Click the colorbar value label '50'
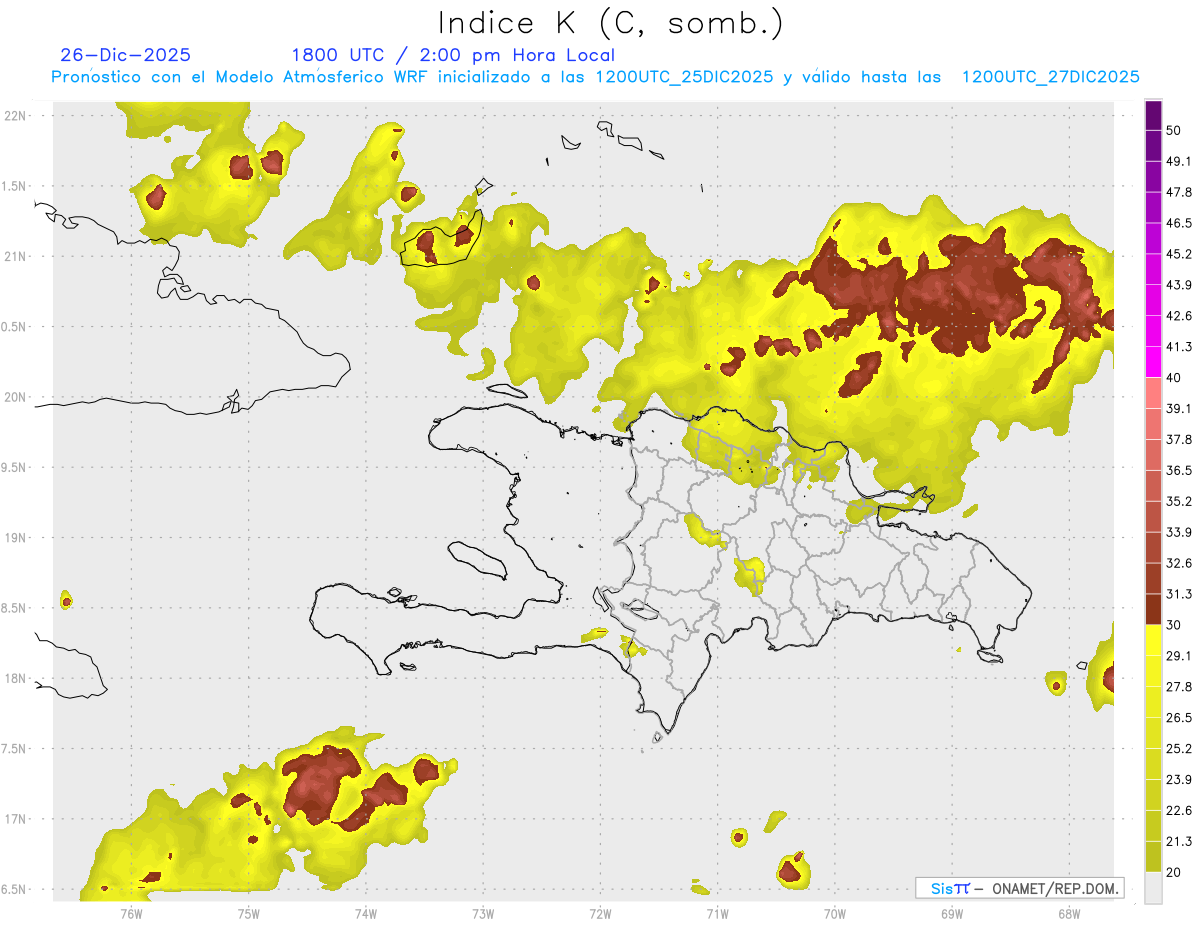 point(1173,130)
